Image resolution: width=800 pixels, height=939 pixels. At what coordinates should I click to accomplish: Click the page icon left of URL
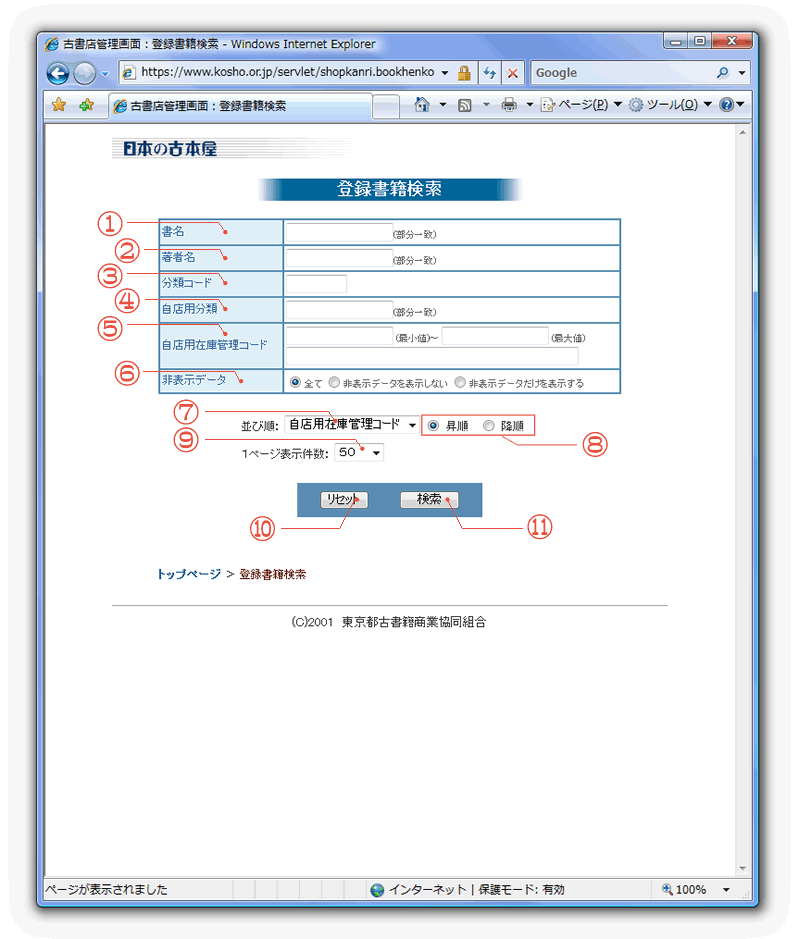pos(128,73)
